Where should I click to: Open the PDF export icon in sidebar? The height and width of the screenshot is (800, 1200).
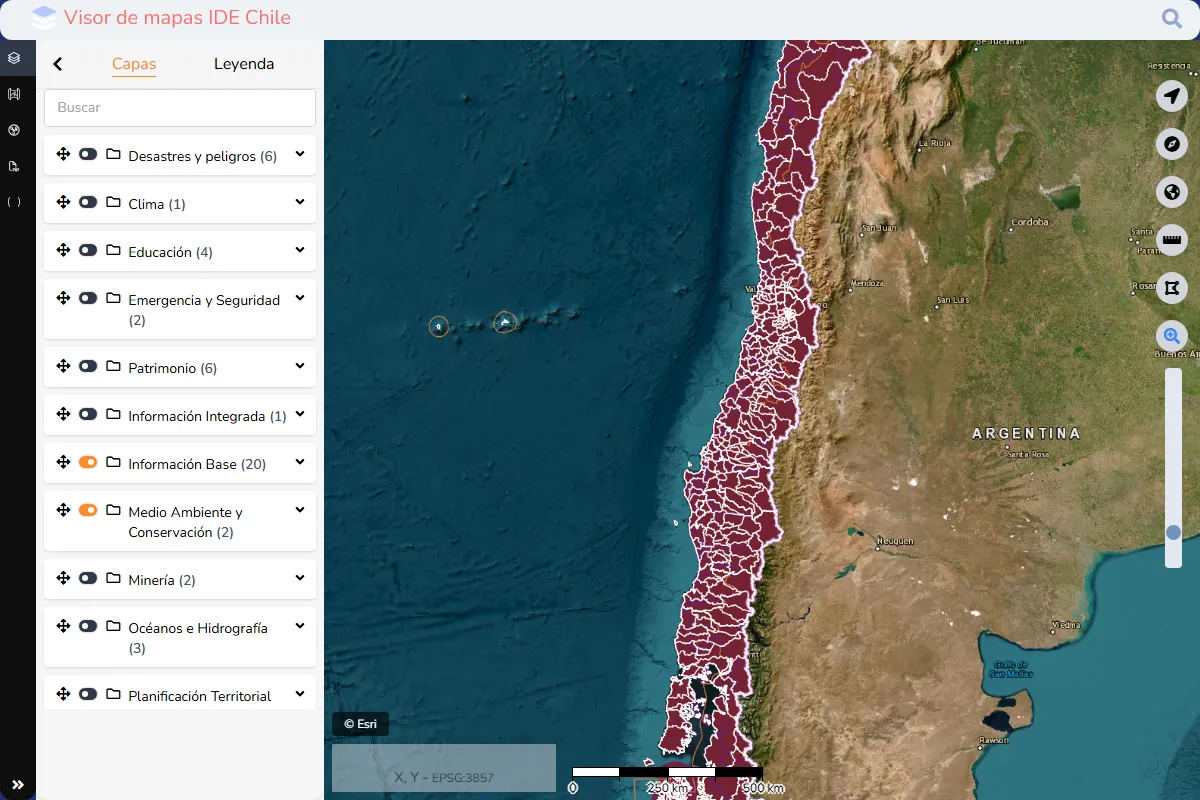(14, 166)
